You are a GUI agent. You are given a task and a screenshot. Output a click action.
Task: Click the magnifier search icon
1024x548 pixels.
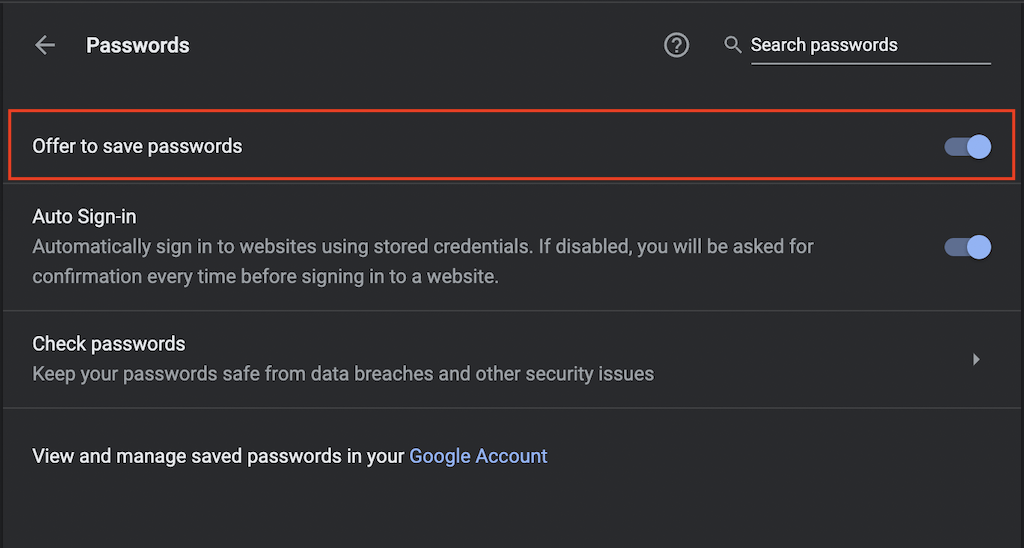(733, 45)
